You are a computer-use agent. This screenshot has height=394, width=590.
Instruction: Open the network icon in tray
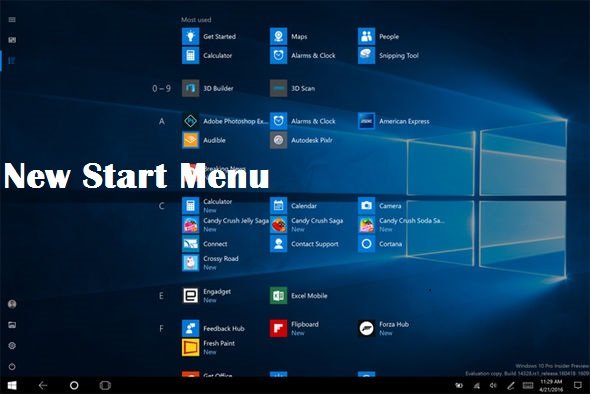pos(476,385)
